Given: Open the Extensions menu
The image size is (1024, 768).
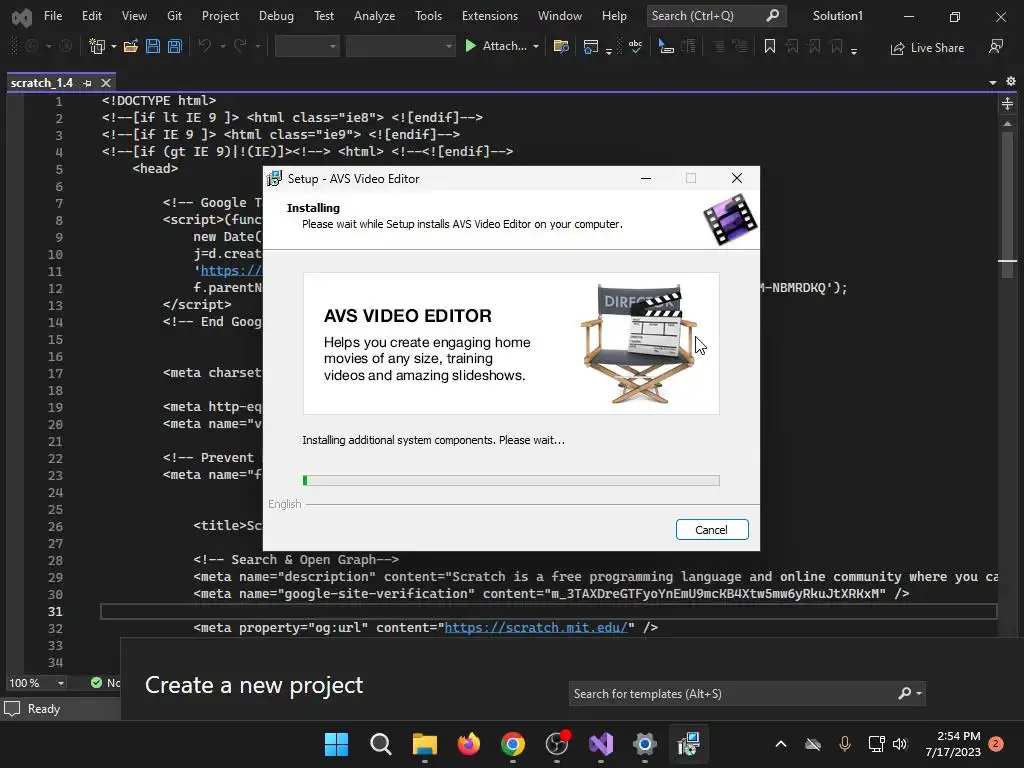Looking at the screenshot, I should point(490,16).
